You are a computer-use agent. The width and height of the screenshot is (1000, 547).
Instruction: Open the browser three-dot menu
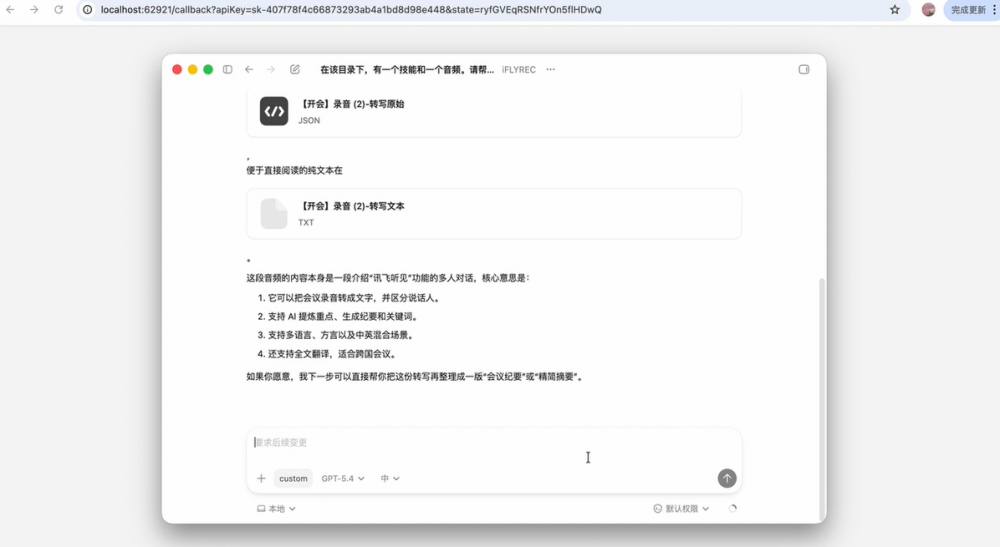(x=995, y=10)
